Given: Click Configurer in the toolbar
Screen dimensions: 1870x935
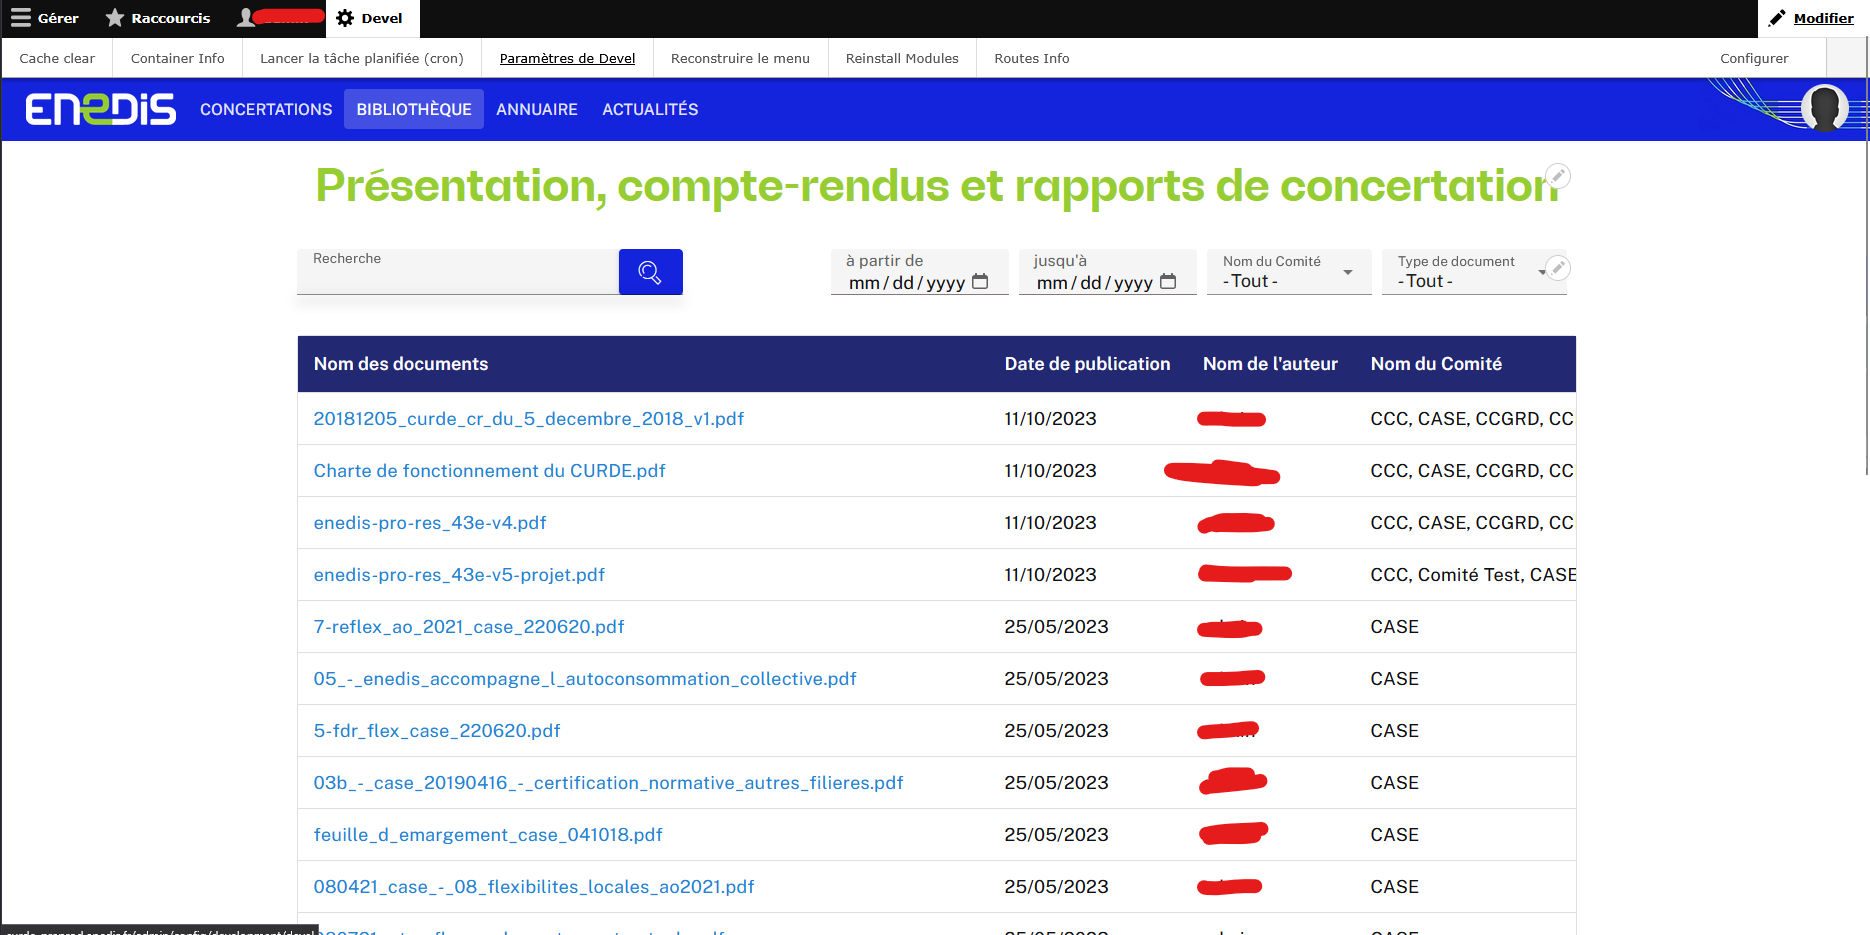Looking at the screenshot, I should (x=1754, y=58).
